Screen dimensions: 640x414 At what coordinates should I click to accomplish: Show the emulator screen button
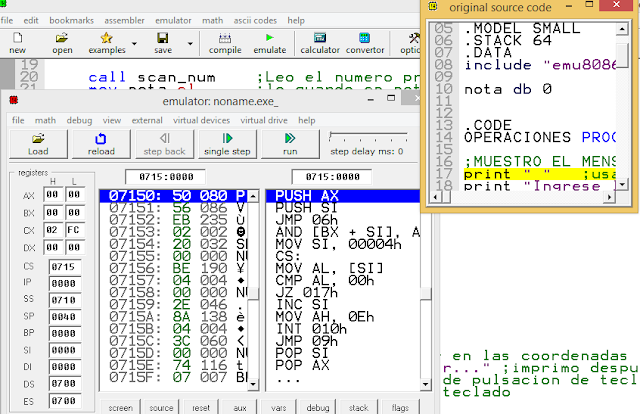click(121, 407)
